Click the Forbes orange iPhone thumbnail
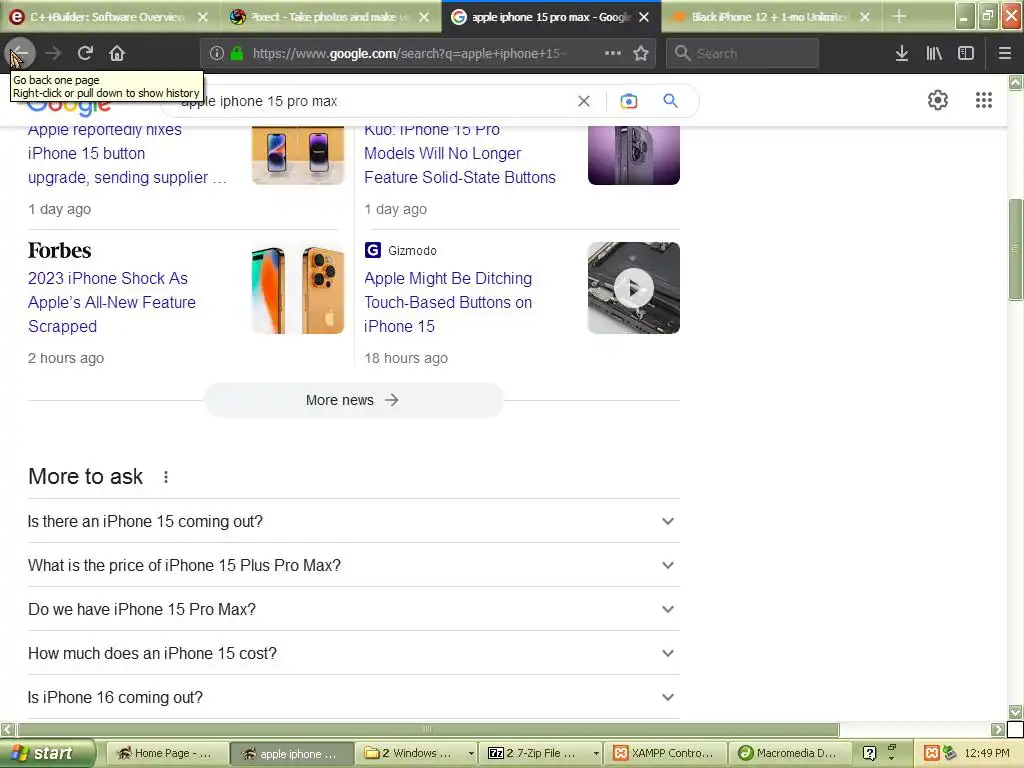1024x768 pixels. tap(298, 288)
